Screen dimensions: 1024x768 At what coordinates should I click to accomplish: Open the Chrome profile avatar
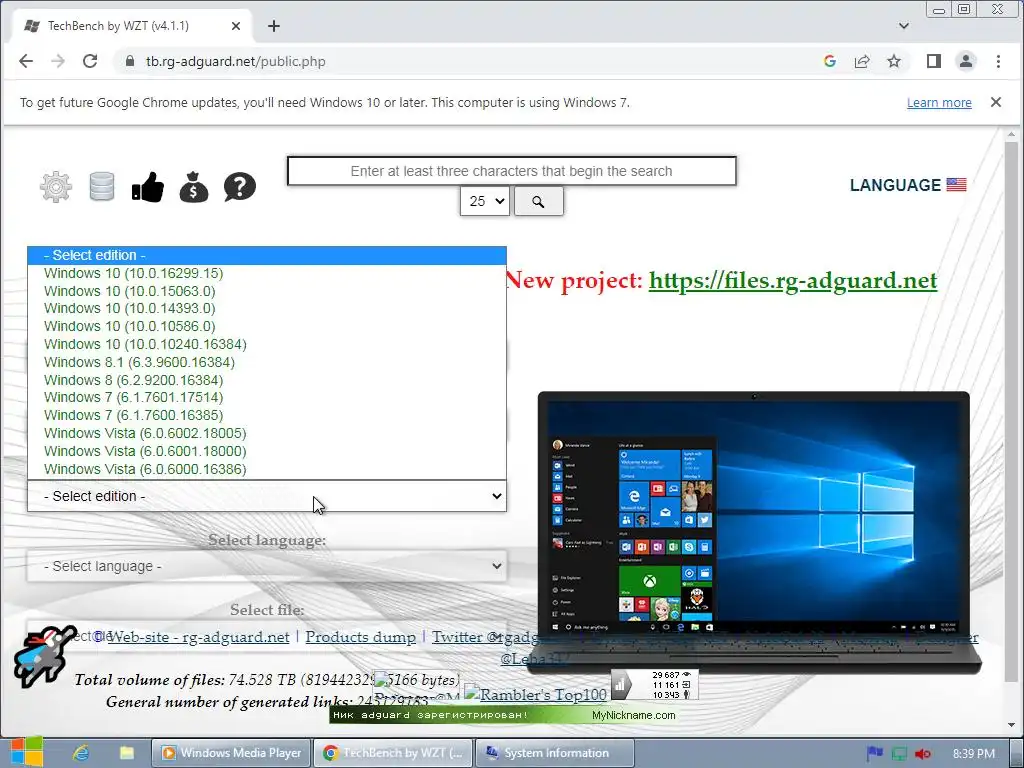coord(966,61)
